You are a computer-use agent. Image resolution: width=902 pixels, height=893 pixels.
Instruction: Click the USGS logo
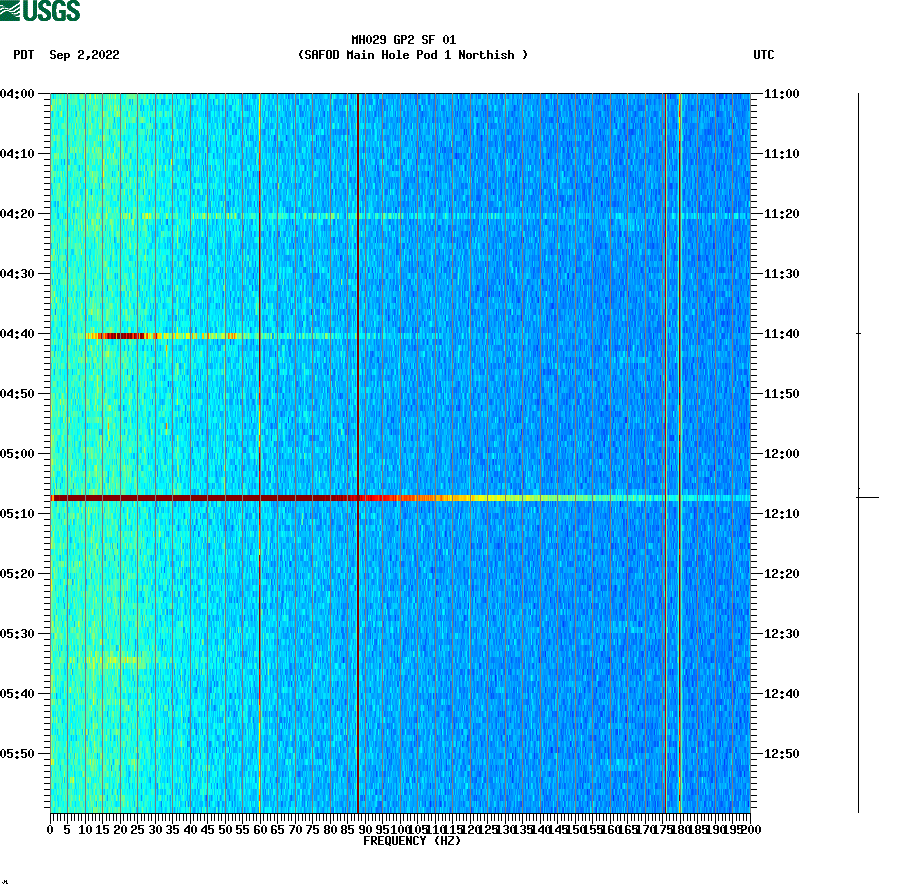(x=40, y=10)
